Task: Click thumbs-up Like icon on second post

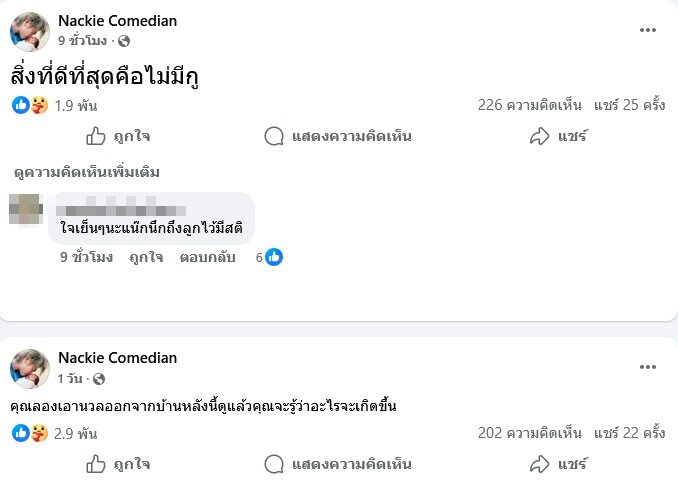Action: click(96, 465)
